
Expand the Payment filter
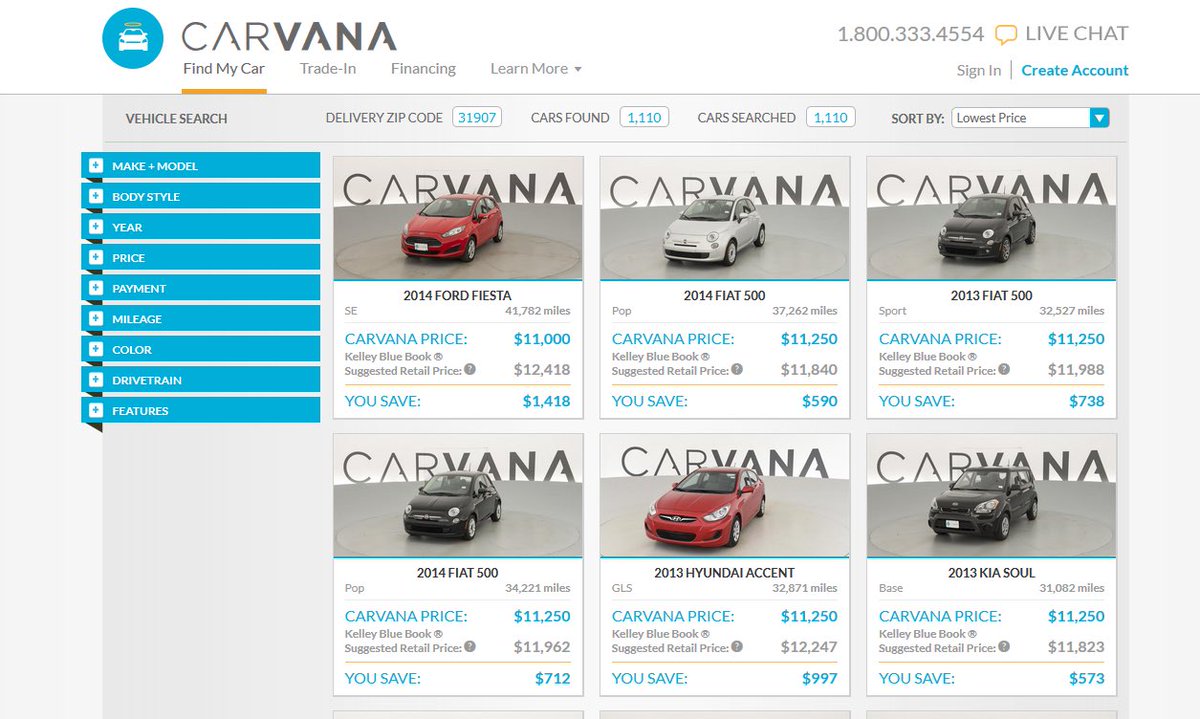[200, 288]
